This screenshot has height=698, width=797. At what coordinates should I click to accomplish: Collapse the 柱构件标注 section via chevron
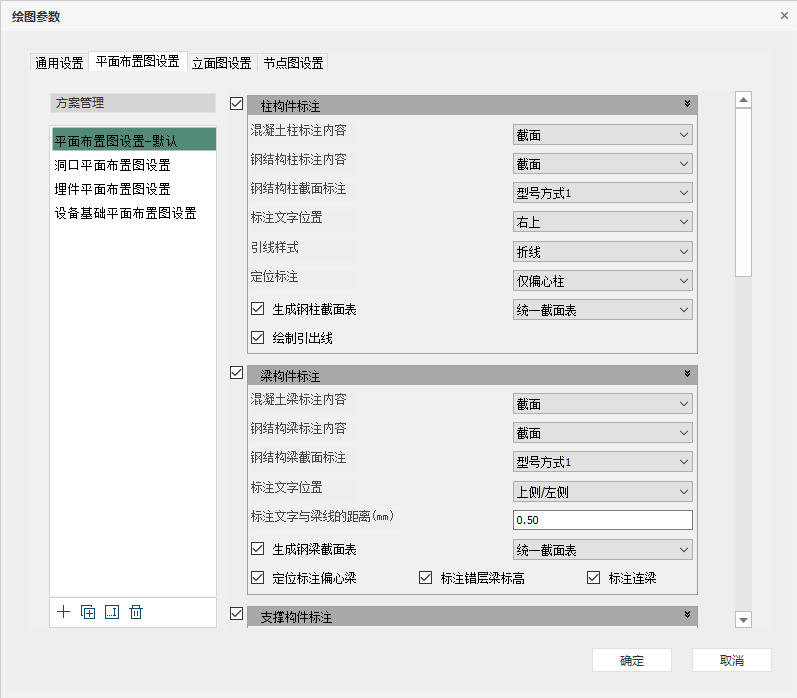687,104
